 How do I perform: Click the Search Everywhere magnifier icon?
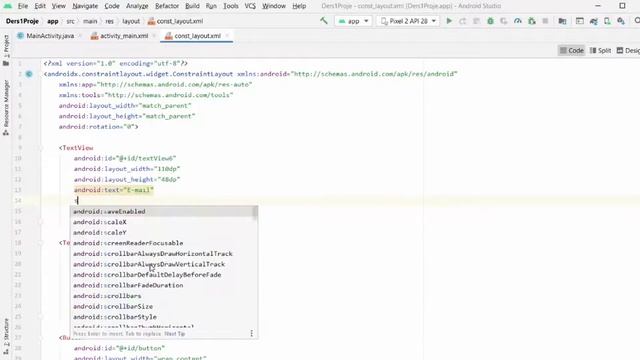coord(637,21)
